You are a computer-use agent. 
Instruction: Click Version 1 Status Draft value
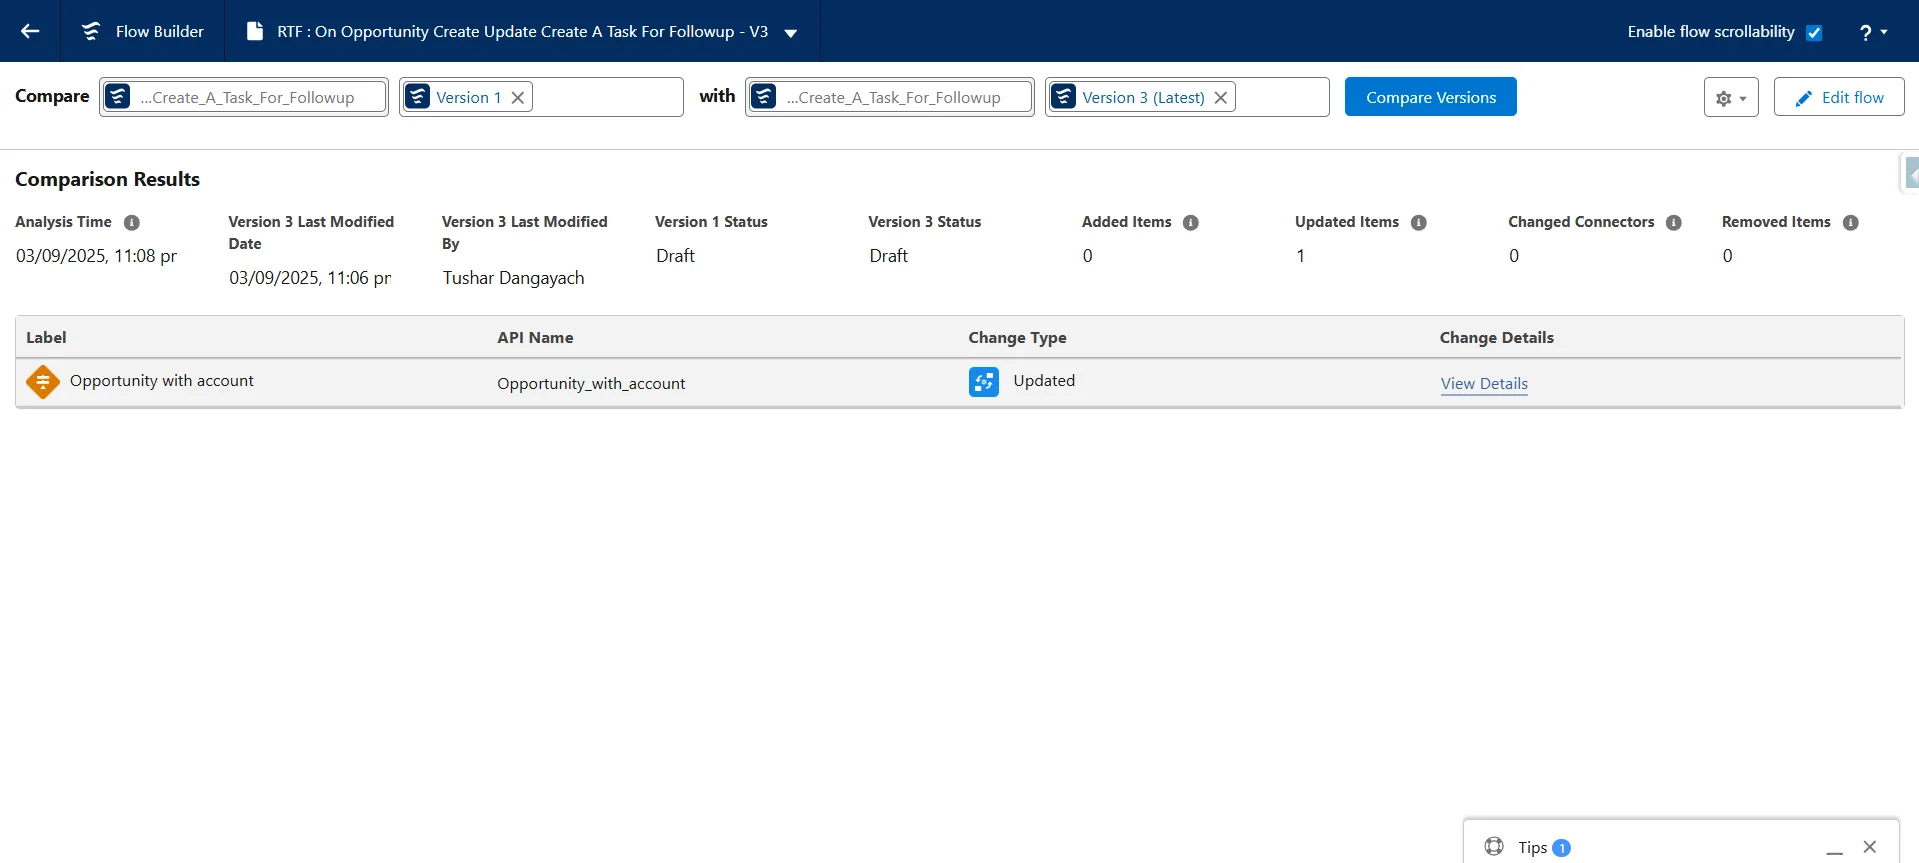coord(675,256)
